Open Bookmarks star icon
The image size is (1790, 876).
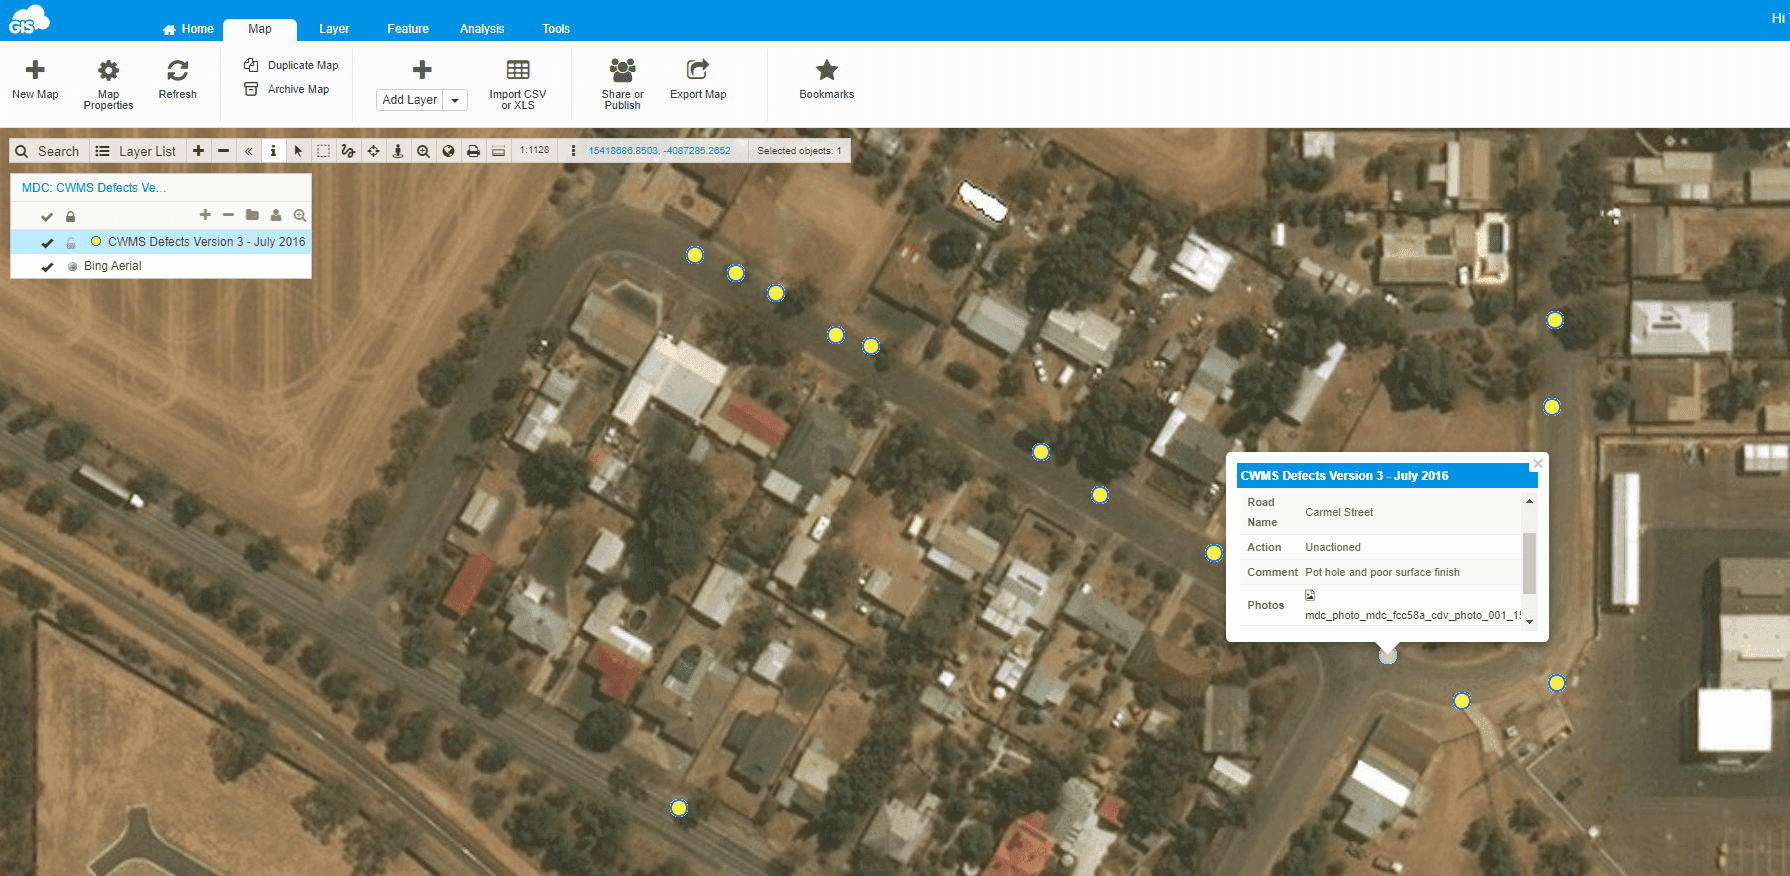point(826,70)
